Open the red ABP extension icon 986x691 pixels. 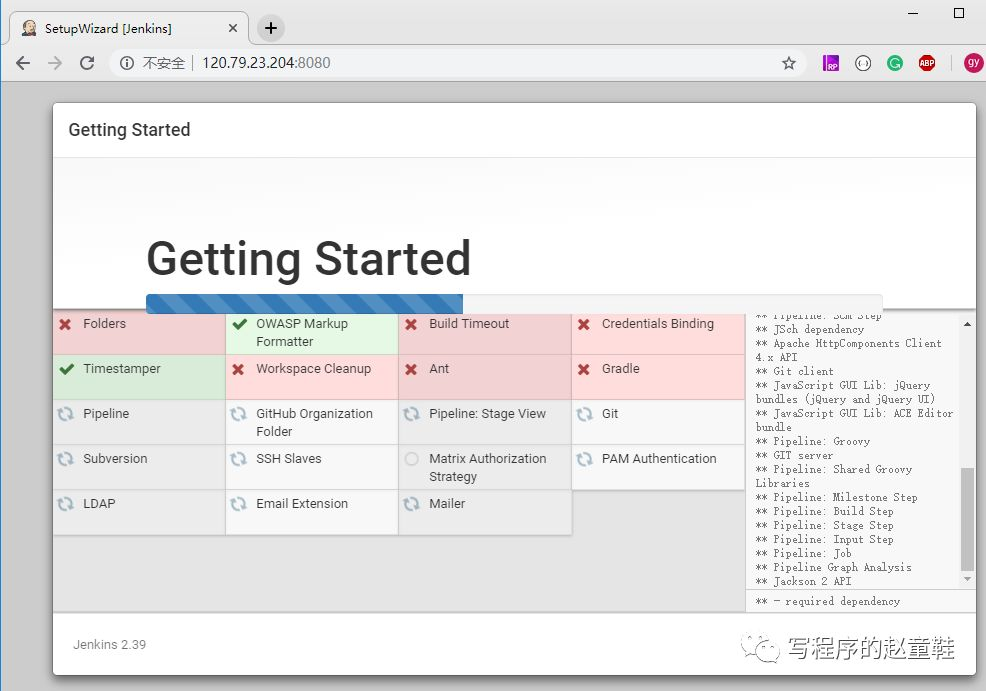927,63
